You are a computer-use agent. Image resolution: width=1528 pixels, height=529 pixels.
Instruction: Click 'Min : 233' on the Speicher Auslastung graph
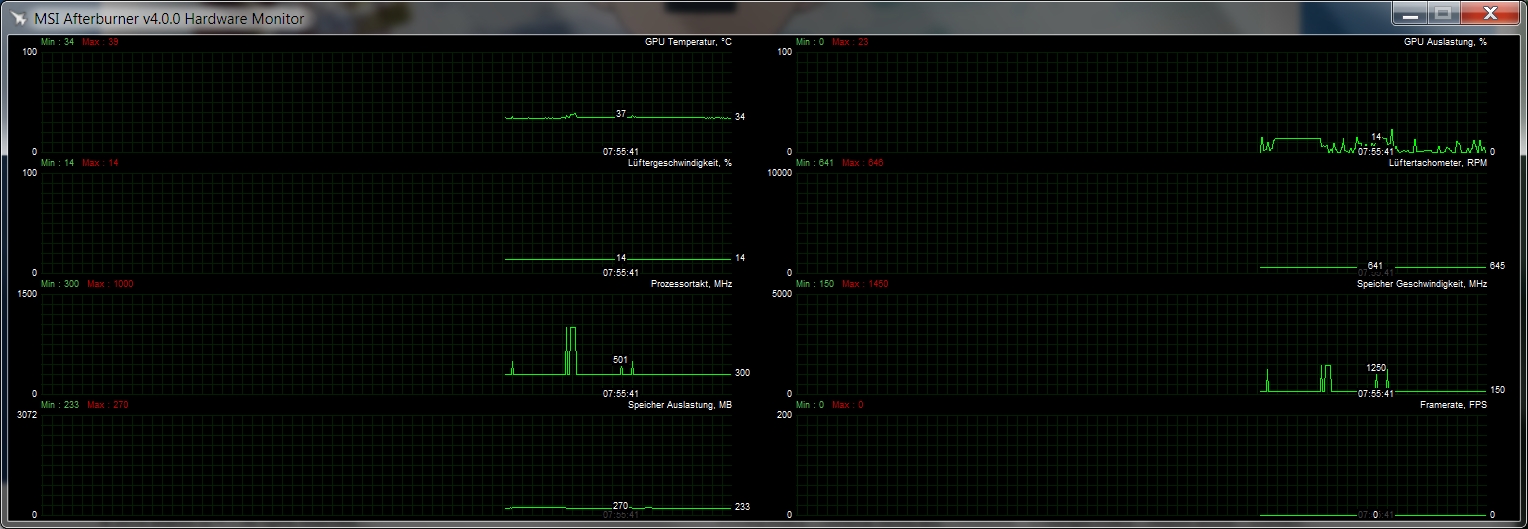pos(60,405)
